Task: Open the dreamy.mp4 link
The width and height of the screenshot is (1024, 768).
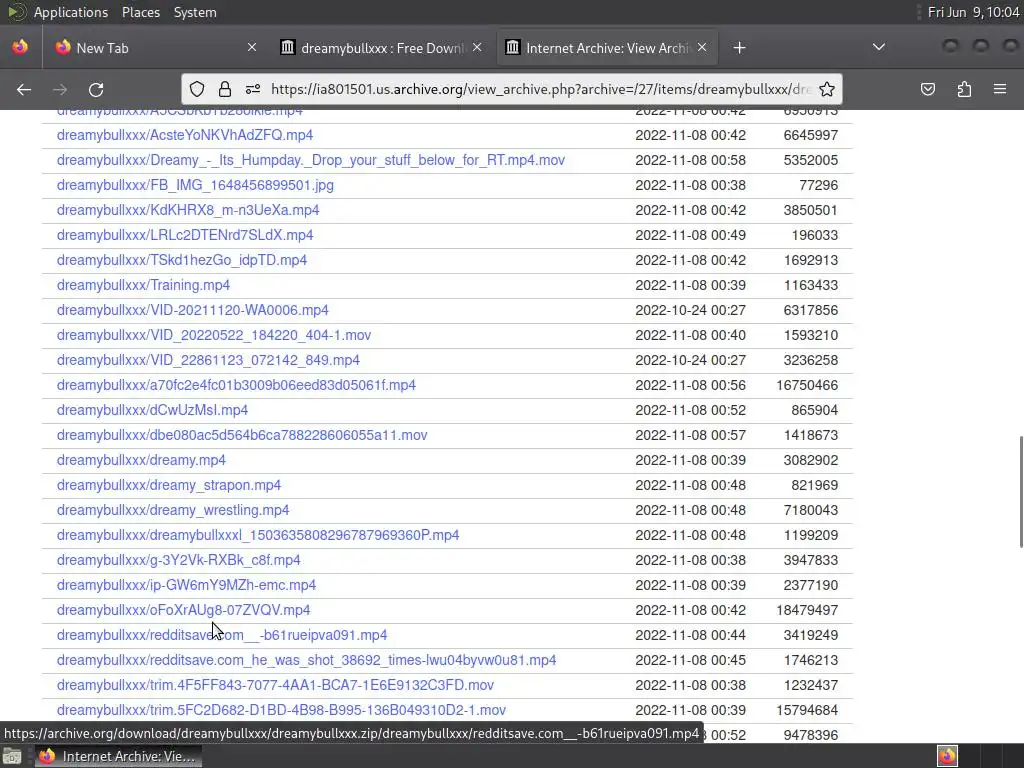Action: point(141,460)
